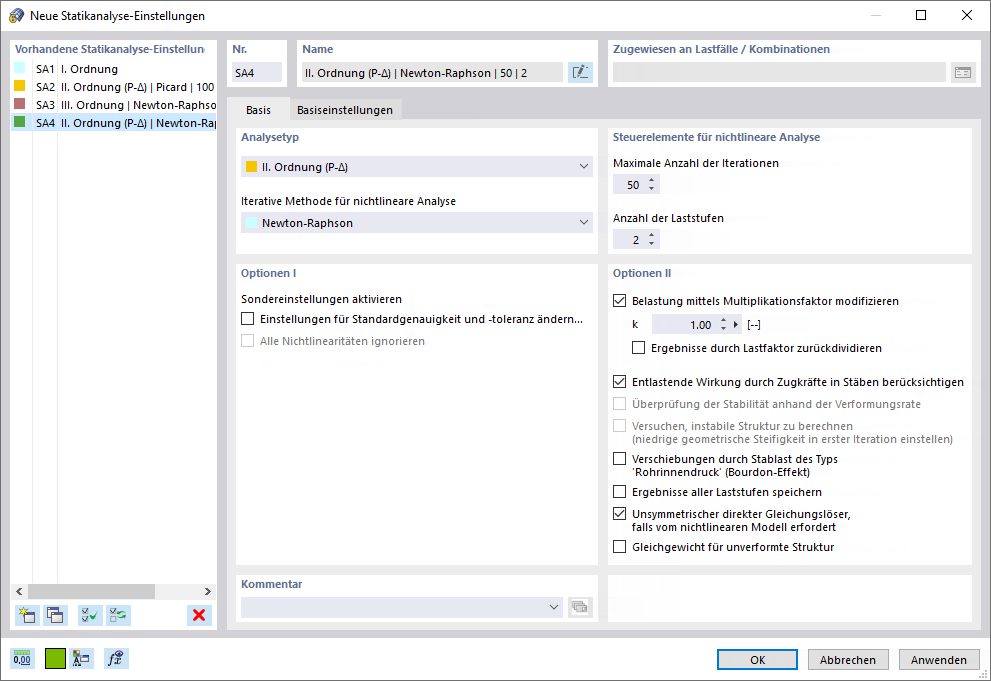Delete the selected setting with red X

click(199, 615)
